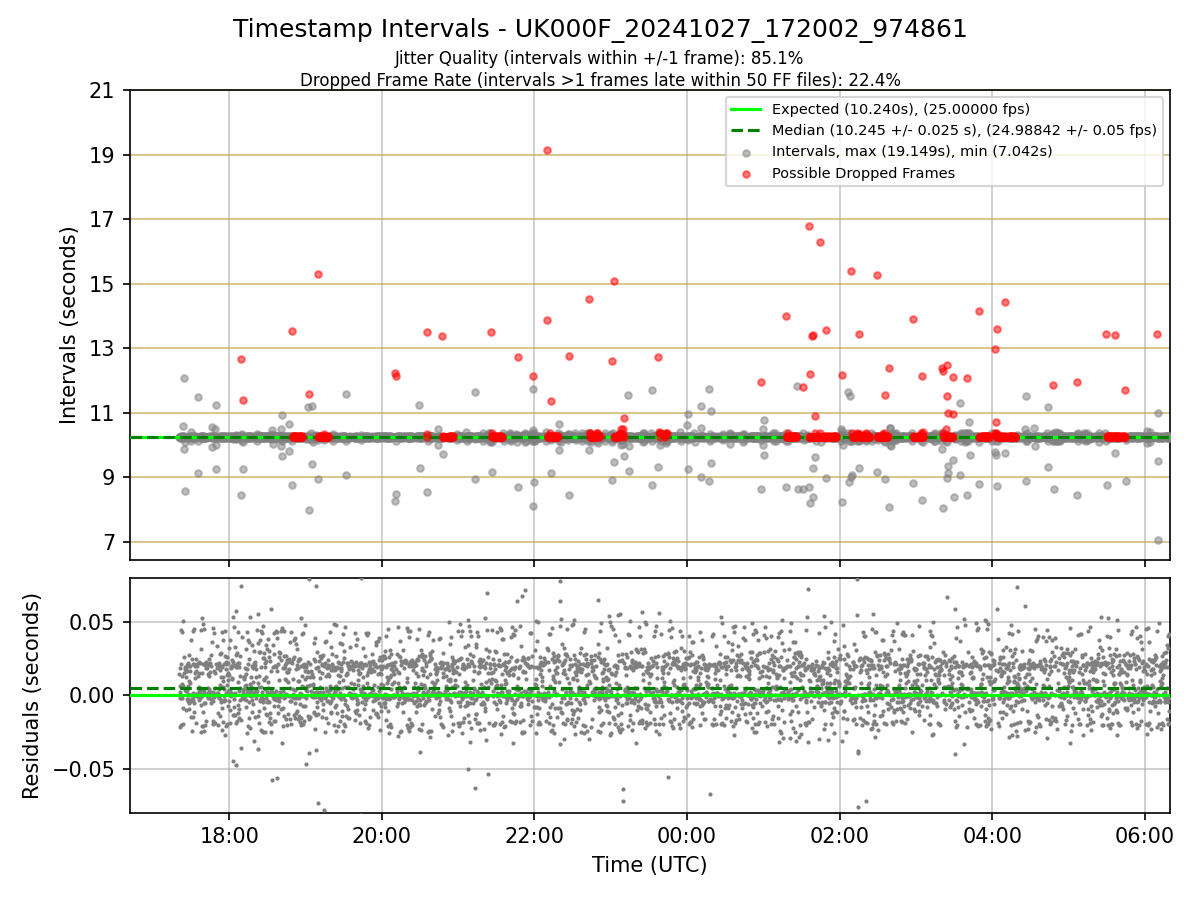Select legend text 'Median (10.245 +/- 0.025 s)'
Viewport: 1200px width, 900px height.
click(878, 130)
